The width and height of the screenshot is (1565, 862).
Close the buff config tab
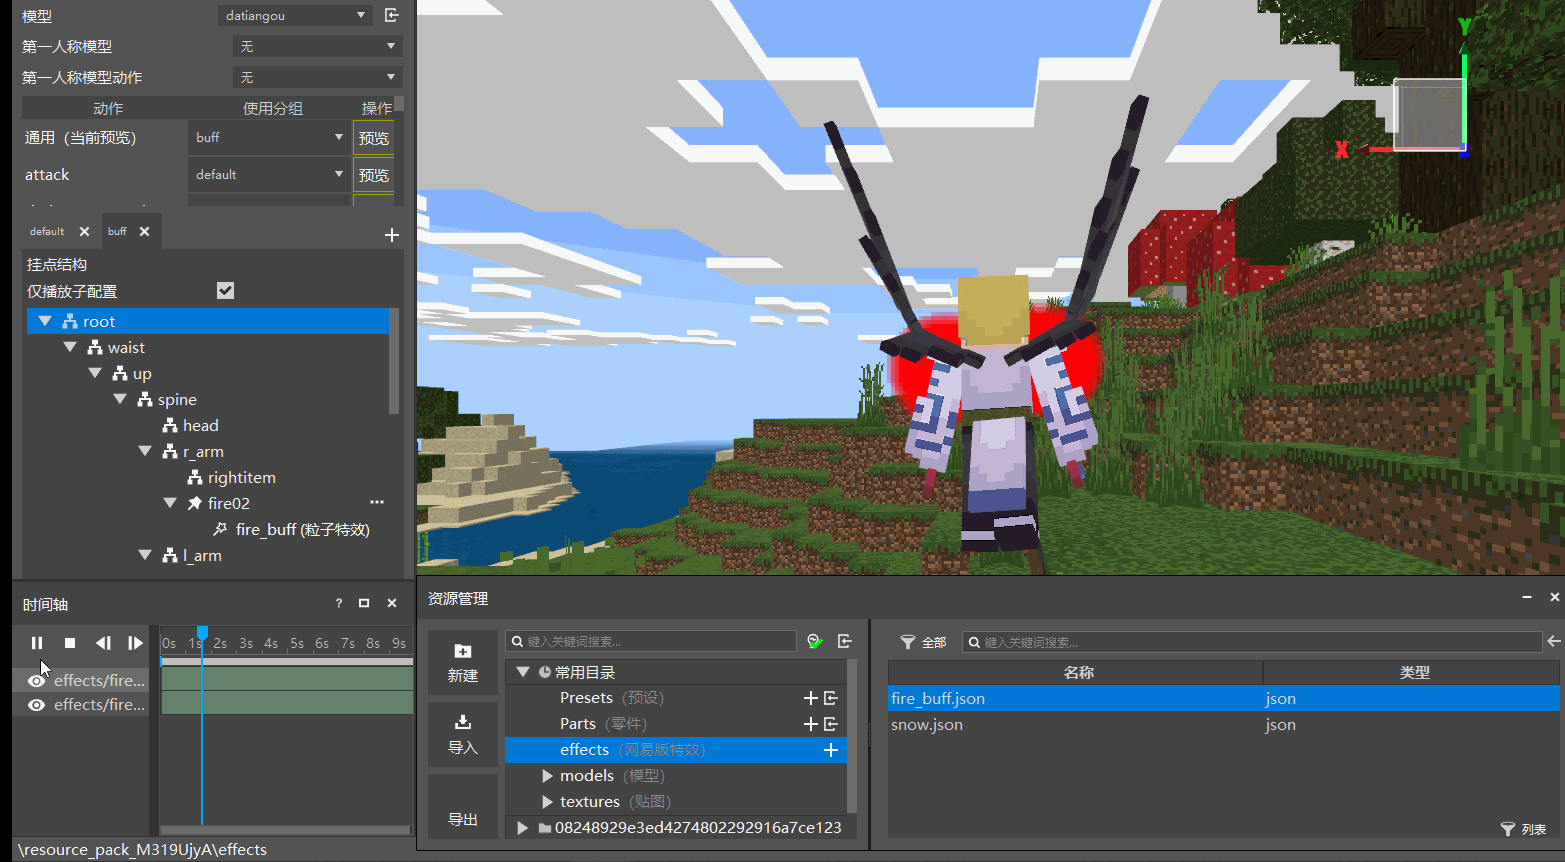pyautogui.click(x=145, y=231)
